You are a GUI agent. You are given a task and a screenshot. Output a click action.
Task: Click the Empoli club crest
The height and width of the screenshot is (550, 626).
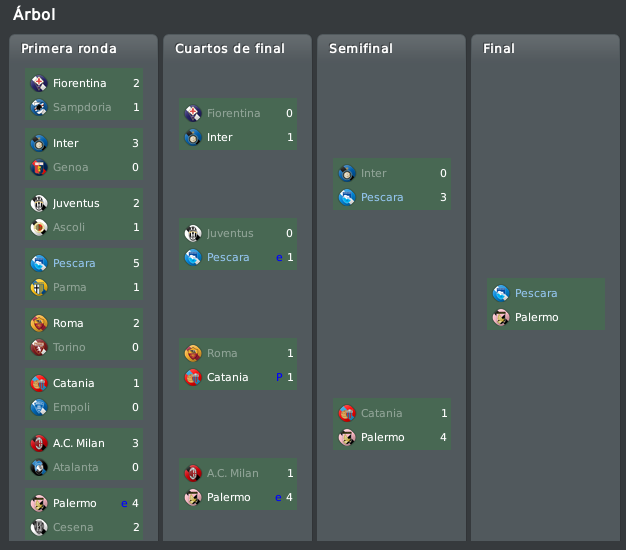(x=39, y=408)
